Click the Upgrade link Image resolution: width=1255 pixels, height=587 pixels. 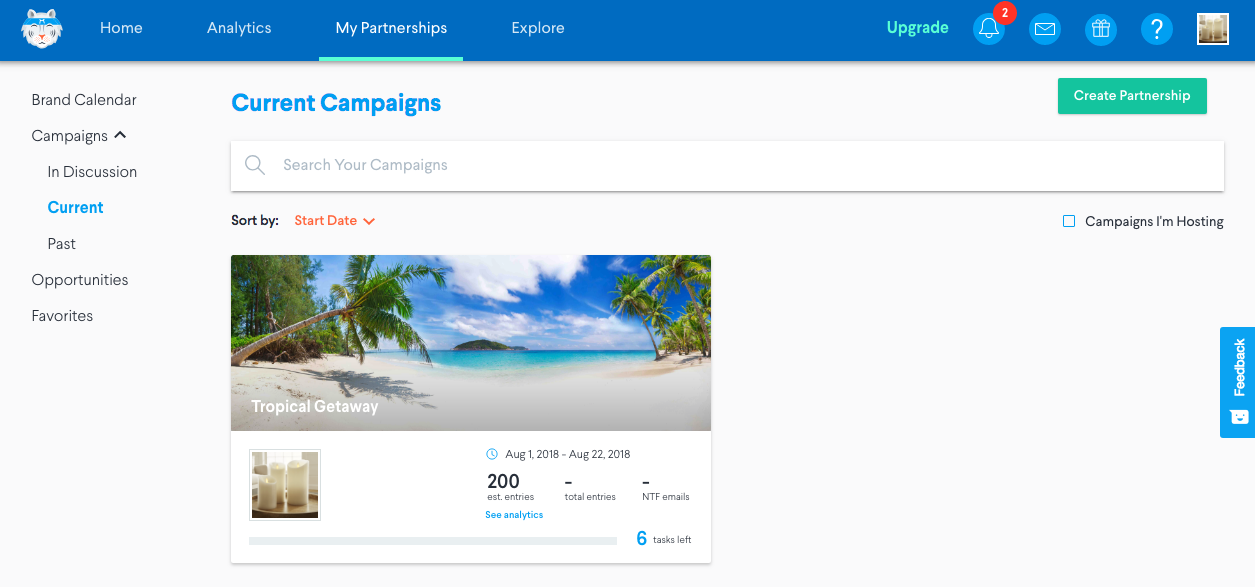click(917, 28)
